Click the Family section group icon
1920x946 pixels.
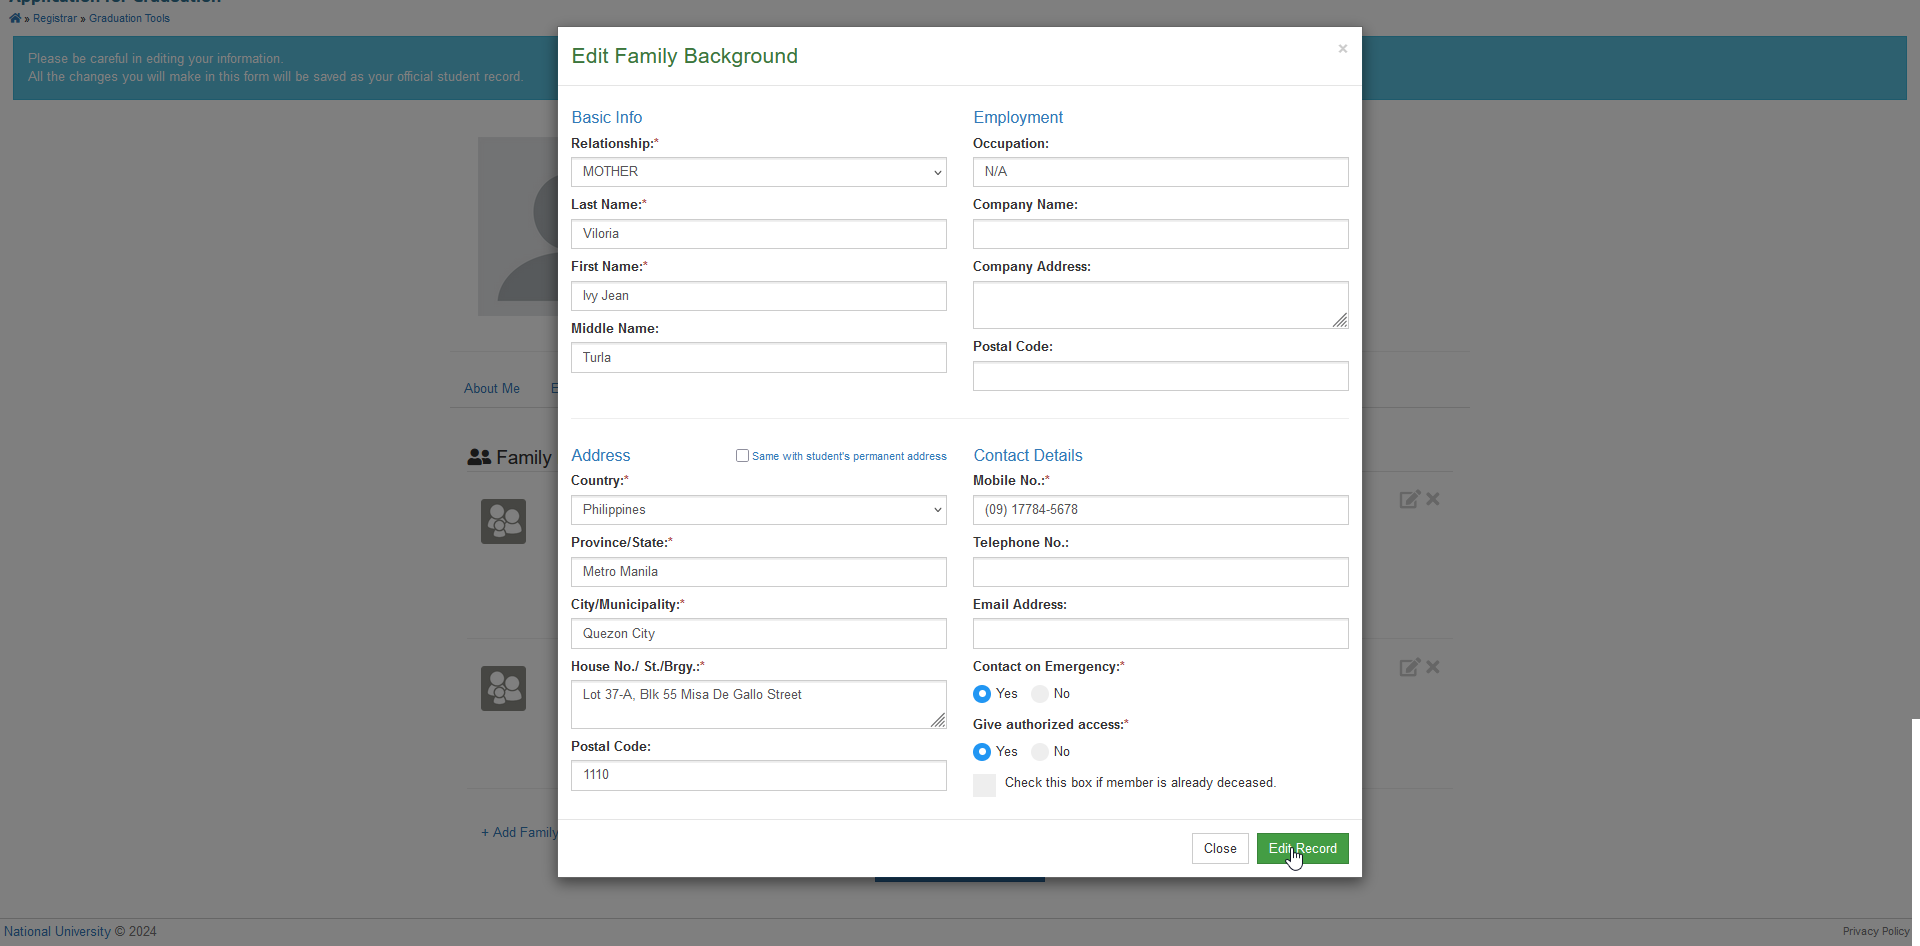click(479, 457)
